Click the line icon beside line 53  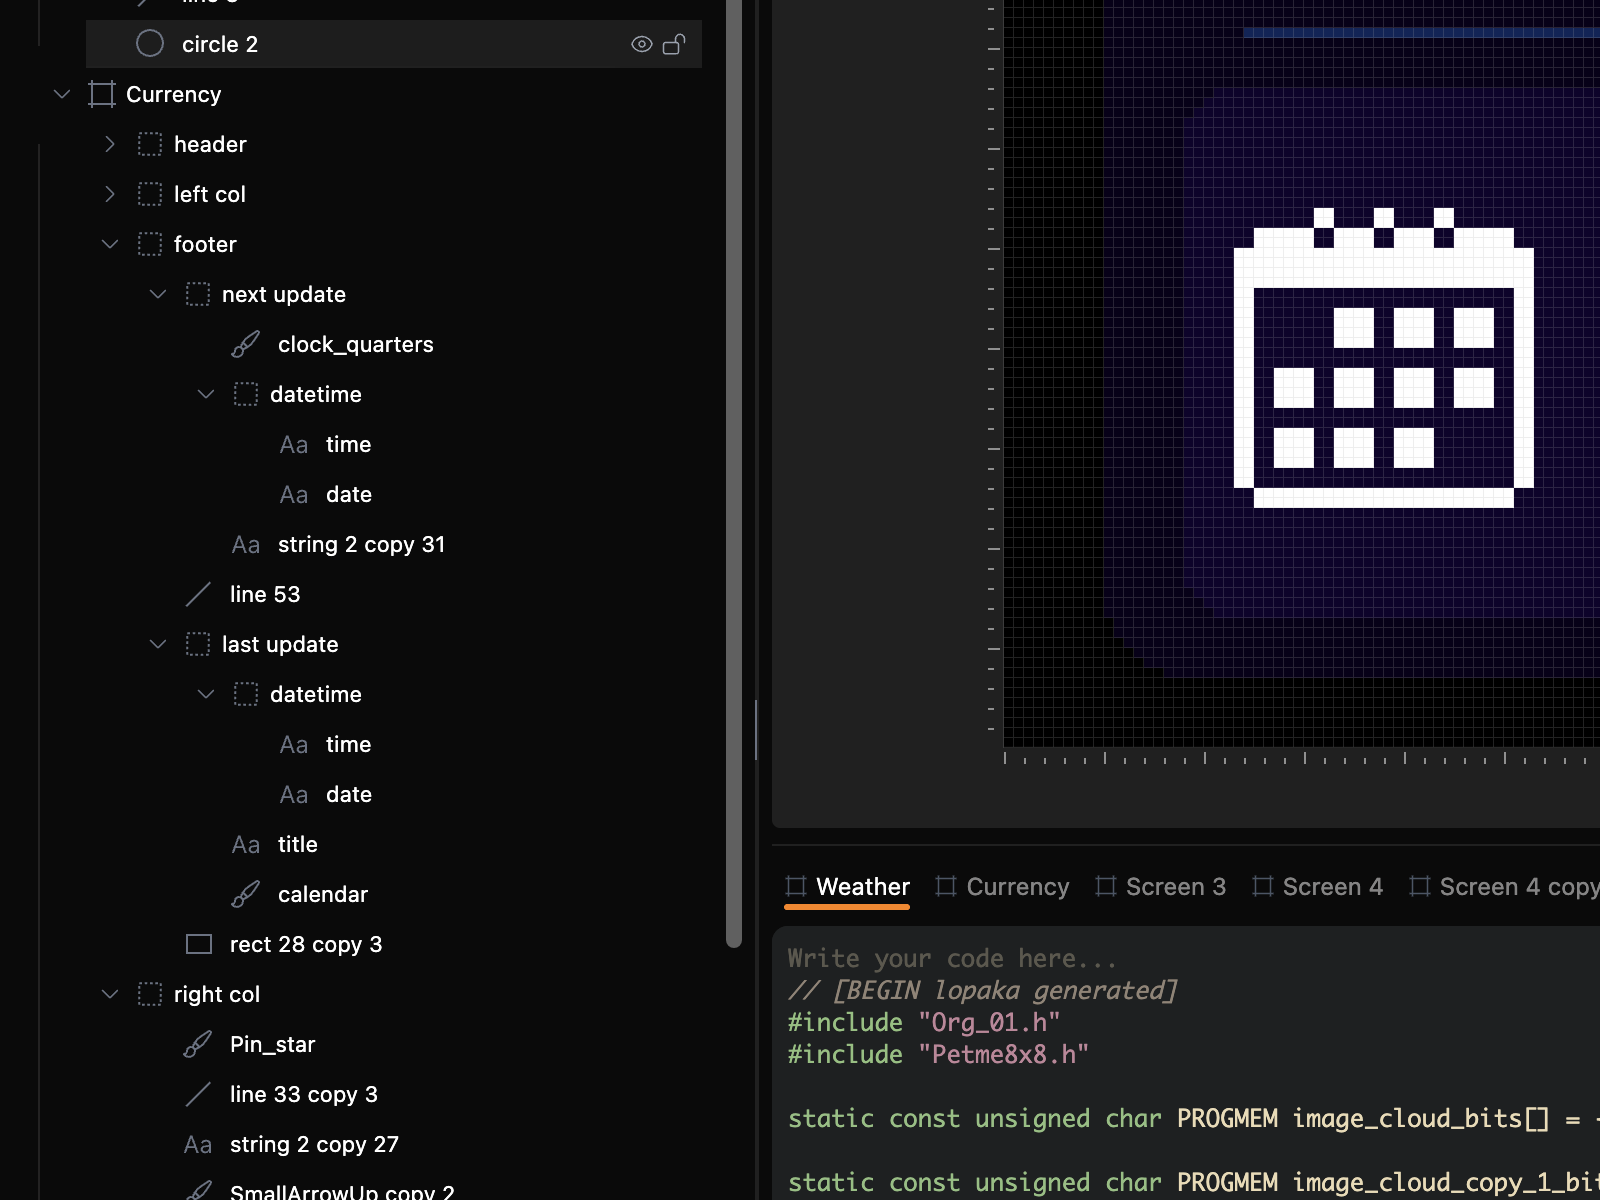(x=198, y=594)
